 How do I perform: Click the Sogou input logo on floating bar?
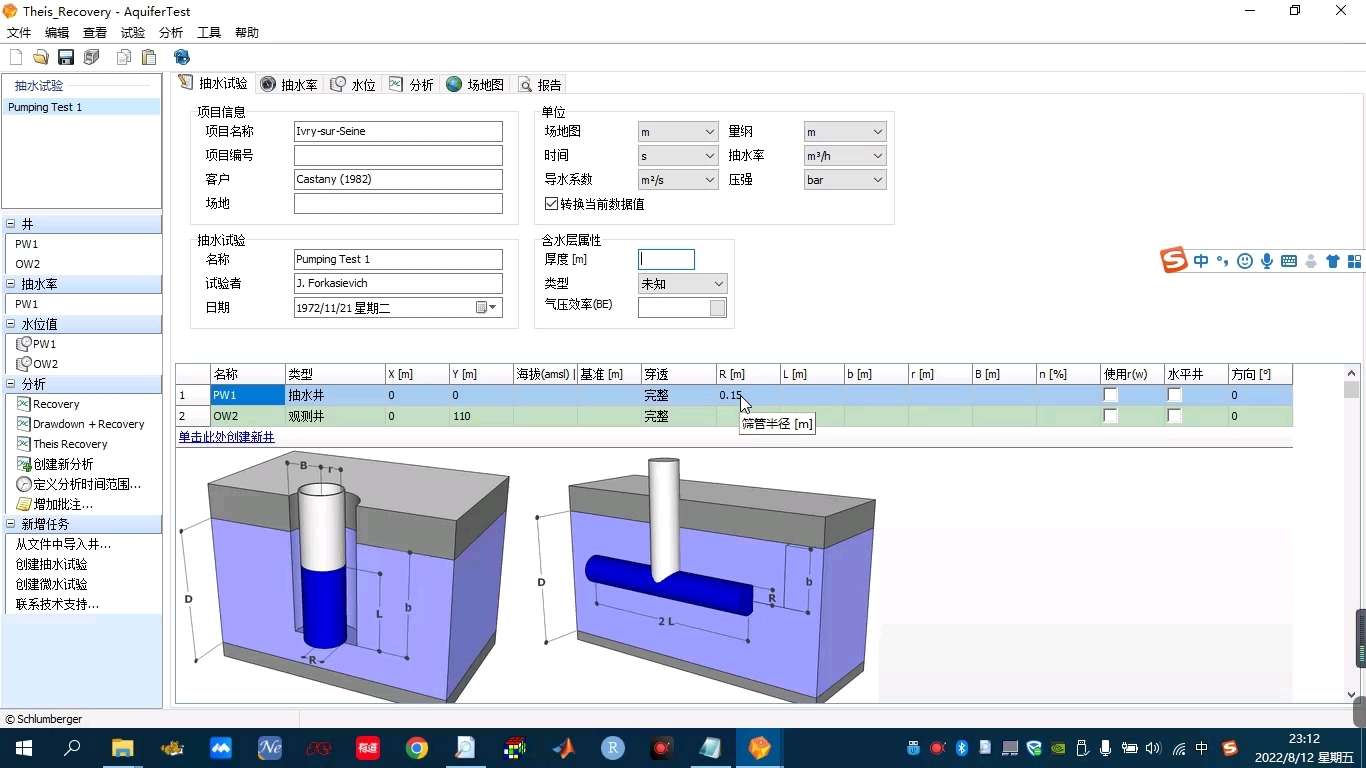1174,260
